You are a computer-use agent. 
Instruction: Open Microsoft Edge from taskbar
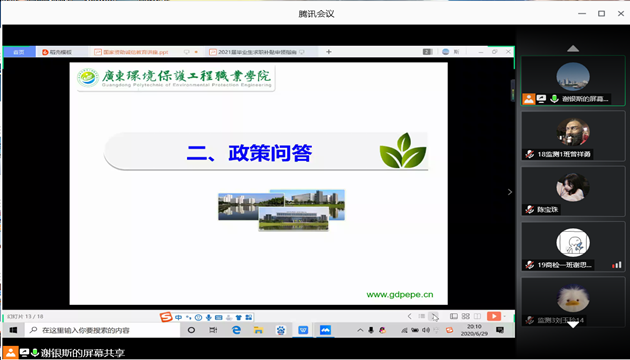[236, 330]
